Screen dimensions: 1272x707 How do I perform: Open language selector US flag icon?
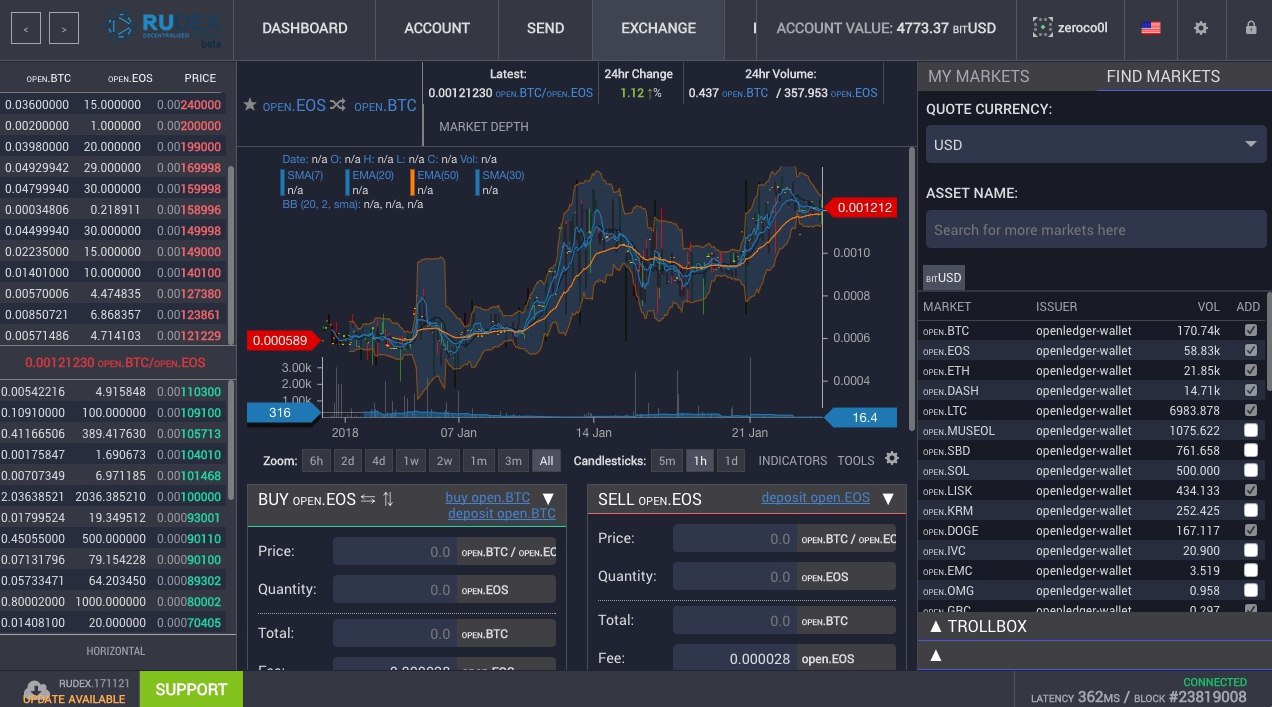coord(1151,28)
